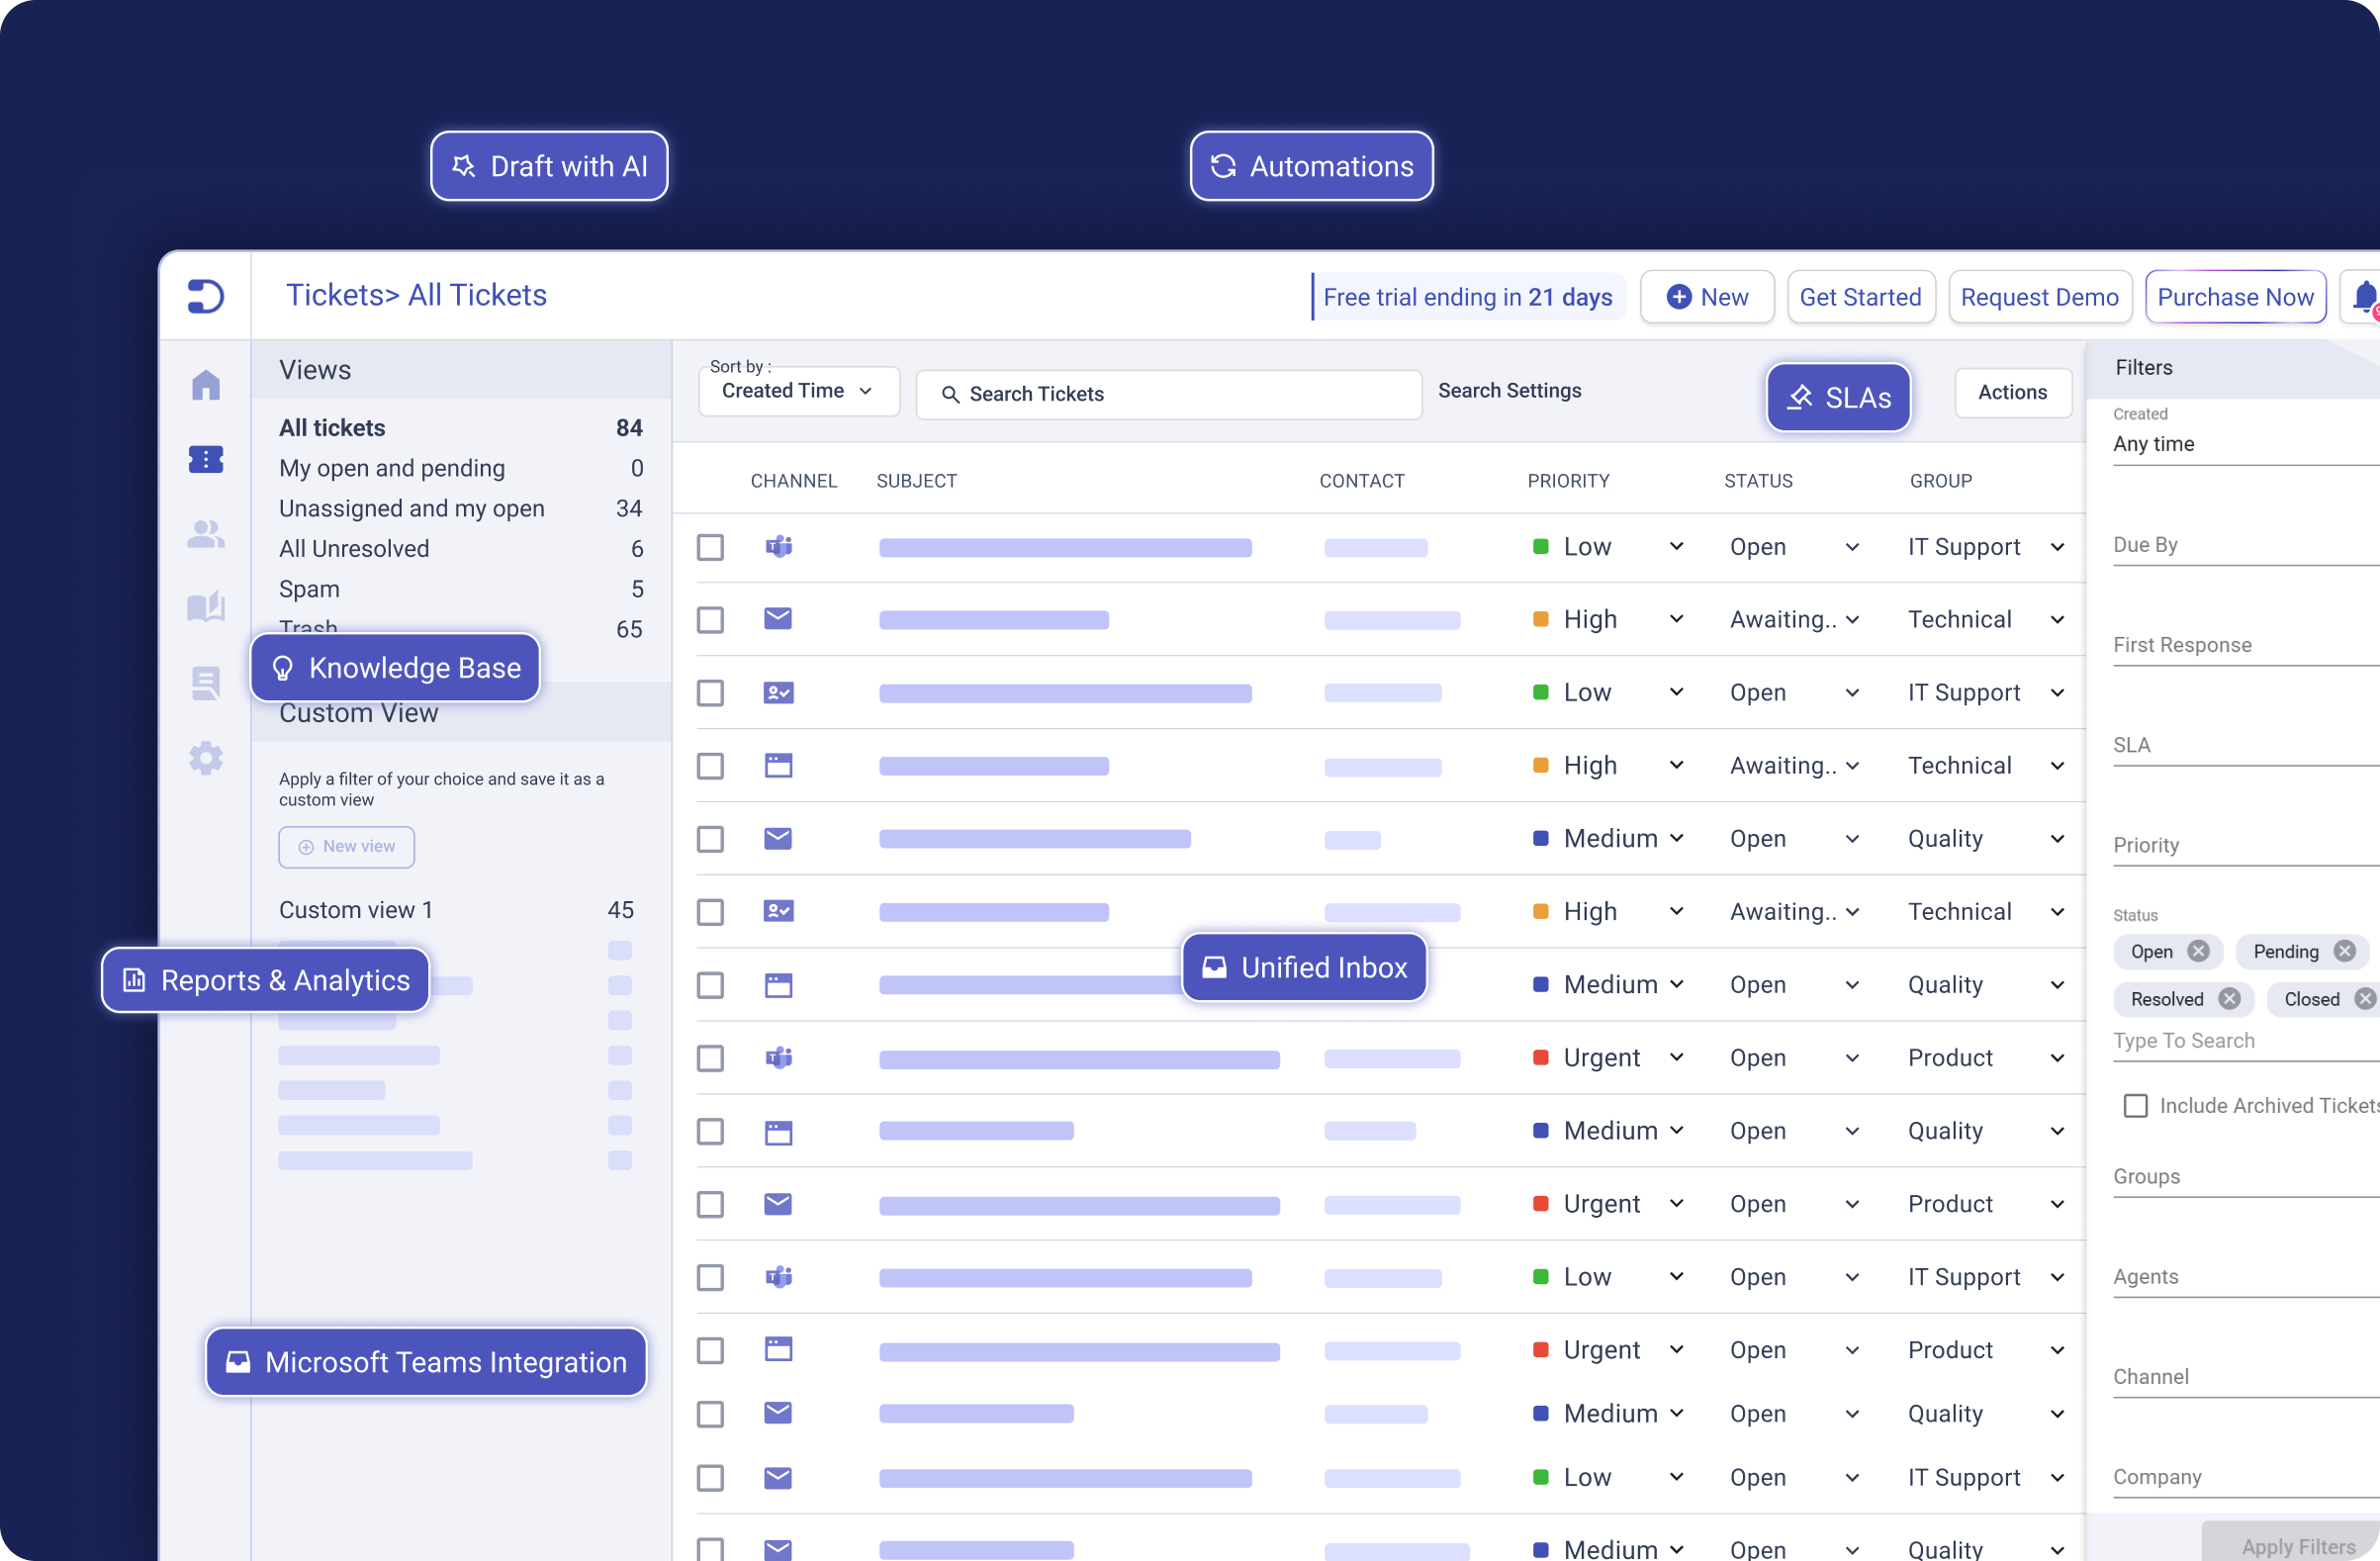
Task: Click the Purchase Now button
Action: (x=2234, y=297)
